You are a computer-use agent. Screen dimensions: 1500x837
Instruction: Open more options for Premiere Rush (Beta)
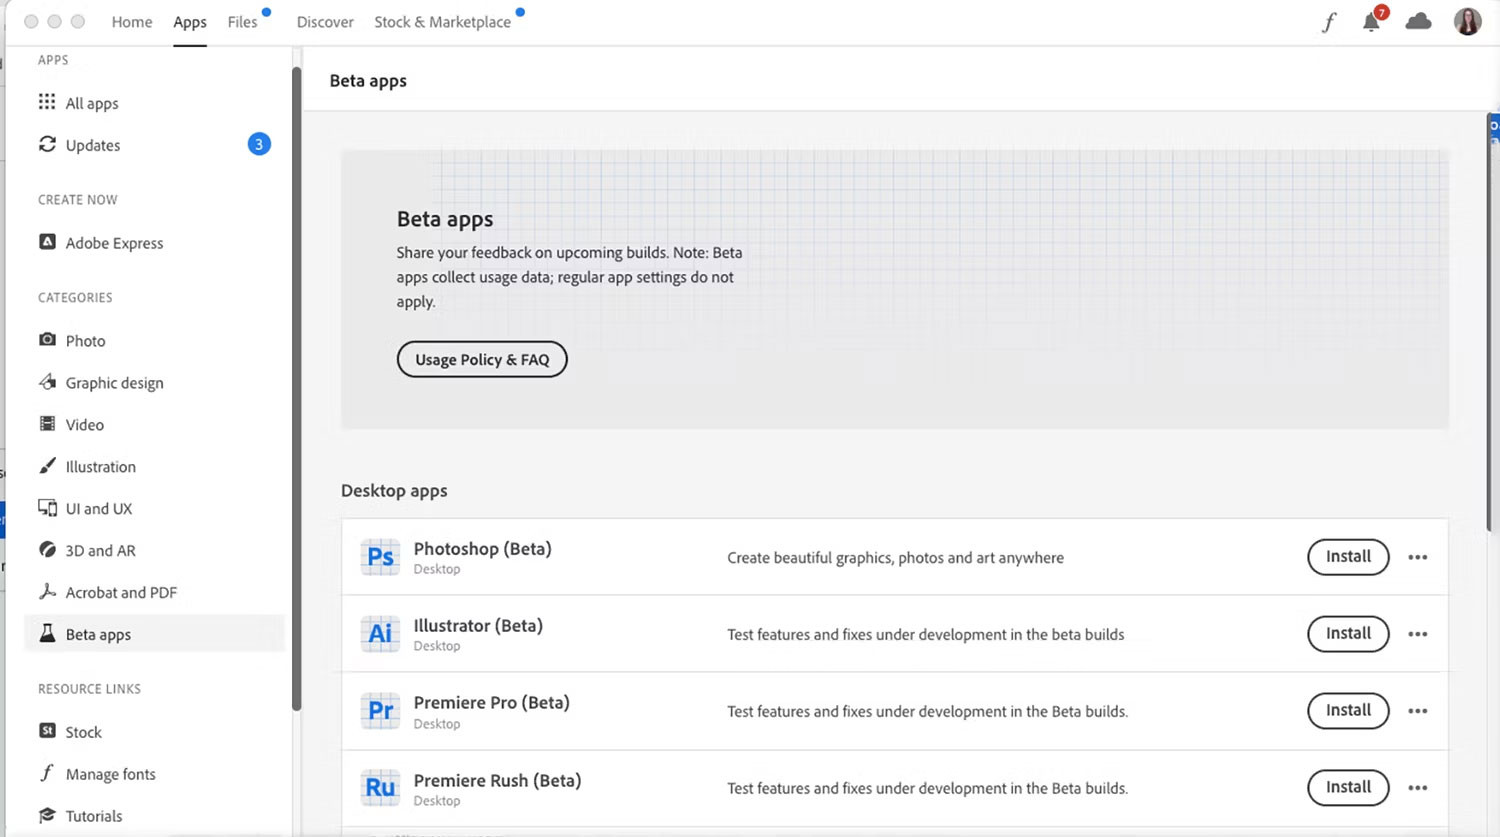tap(1417, 788)
